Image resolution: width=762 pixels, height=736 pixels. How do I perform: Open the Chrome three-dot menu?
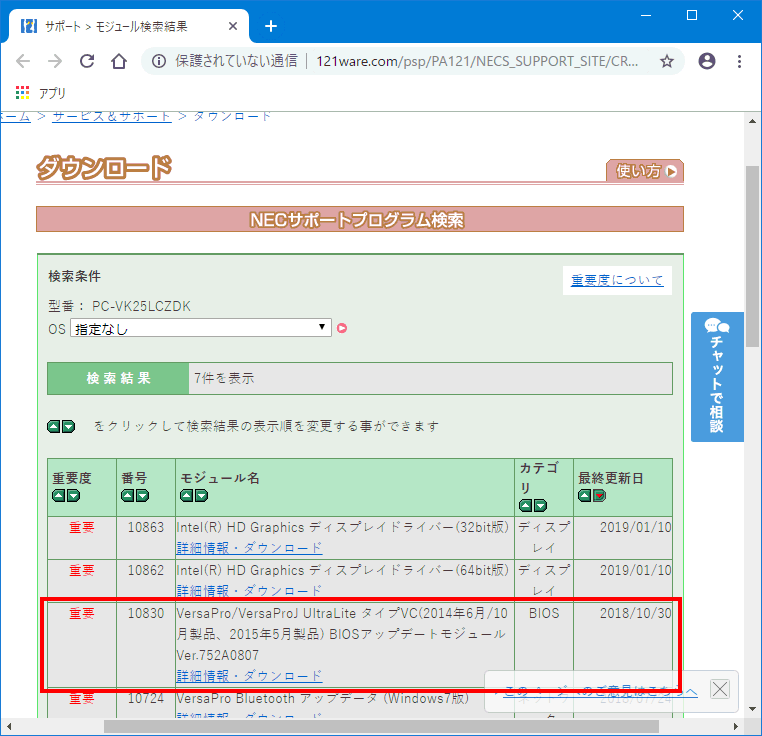click(739, 61)
